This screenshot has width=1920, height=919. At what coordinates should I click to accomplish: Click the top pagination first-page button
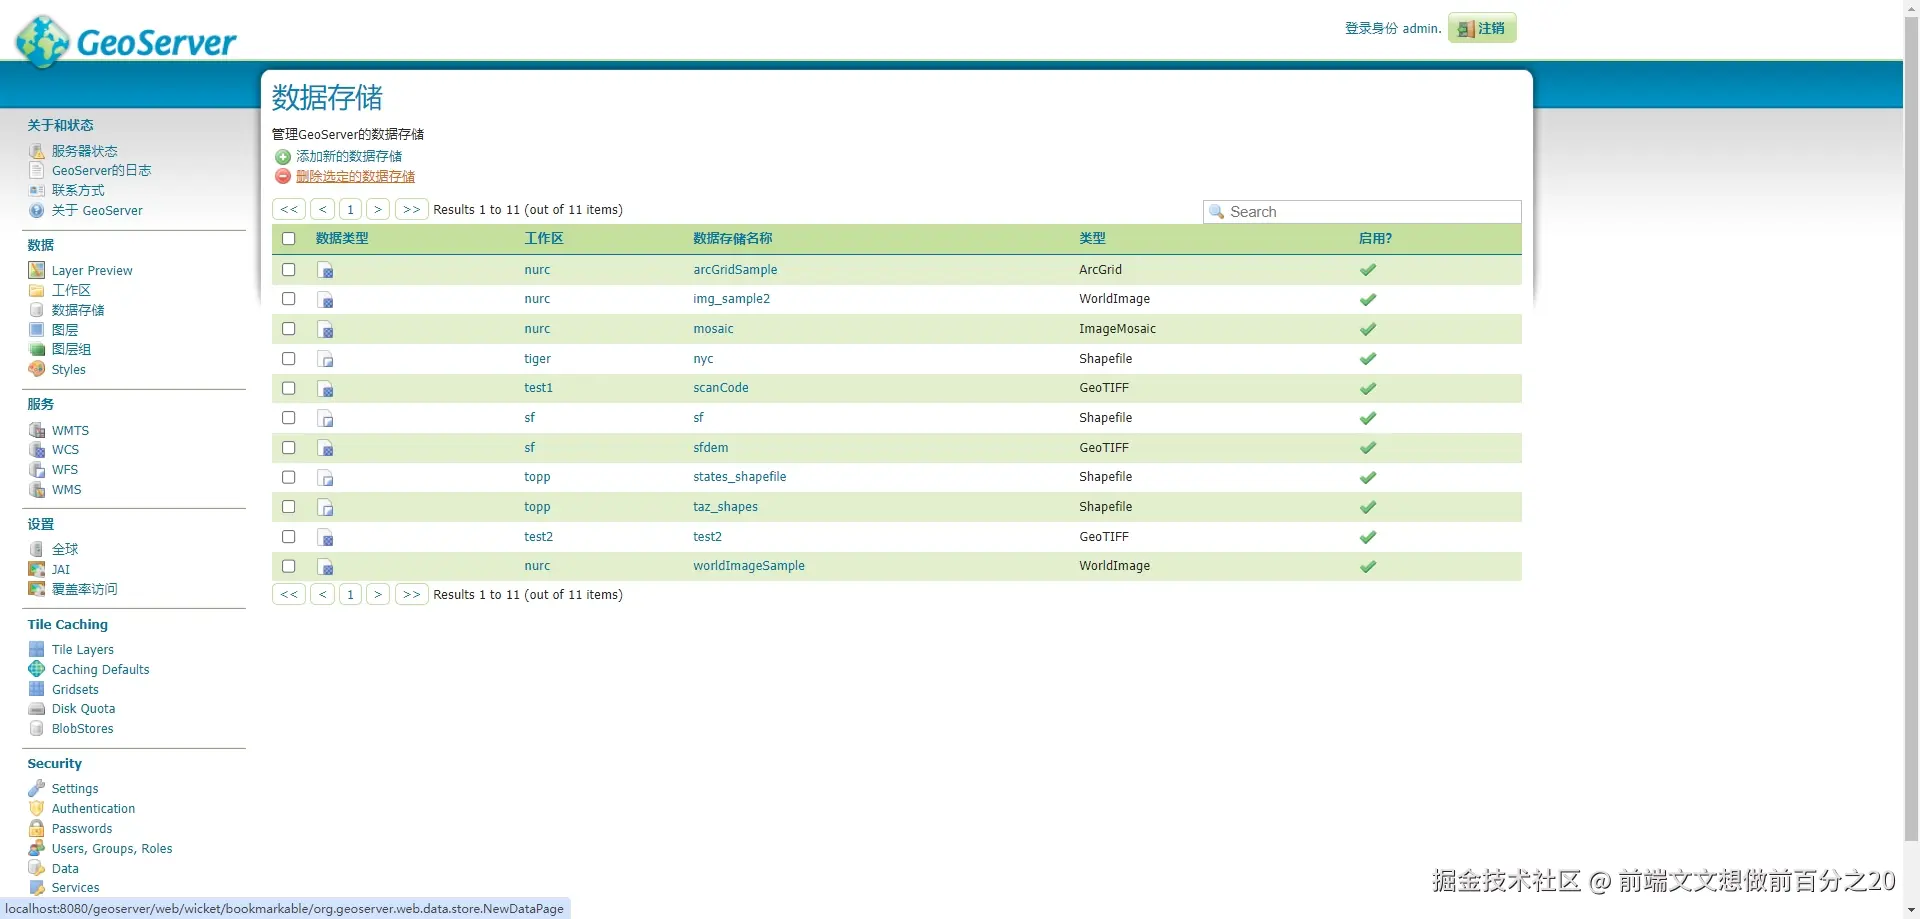[x=289, y=210]
